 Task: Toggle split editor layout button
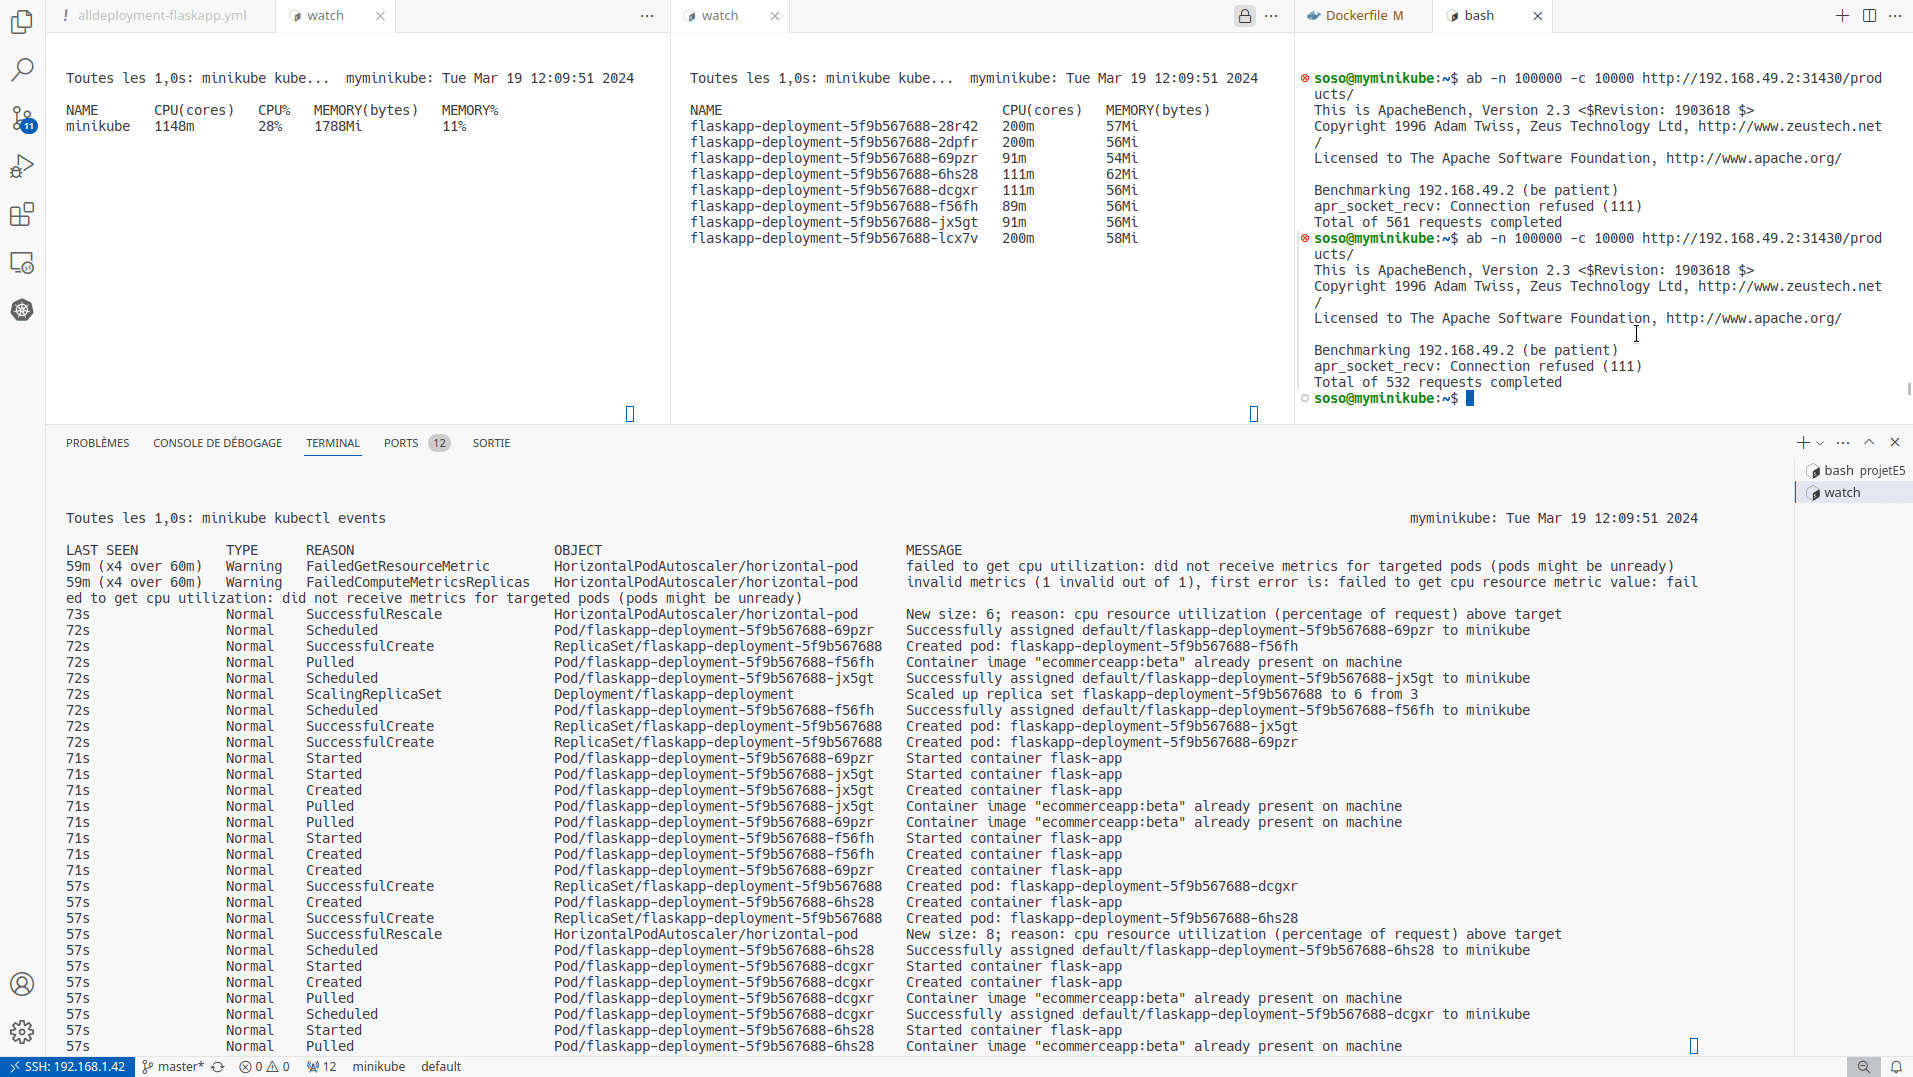1869,16
